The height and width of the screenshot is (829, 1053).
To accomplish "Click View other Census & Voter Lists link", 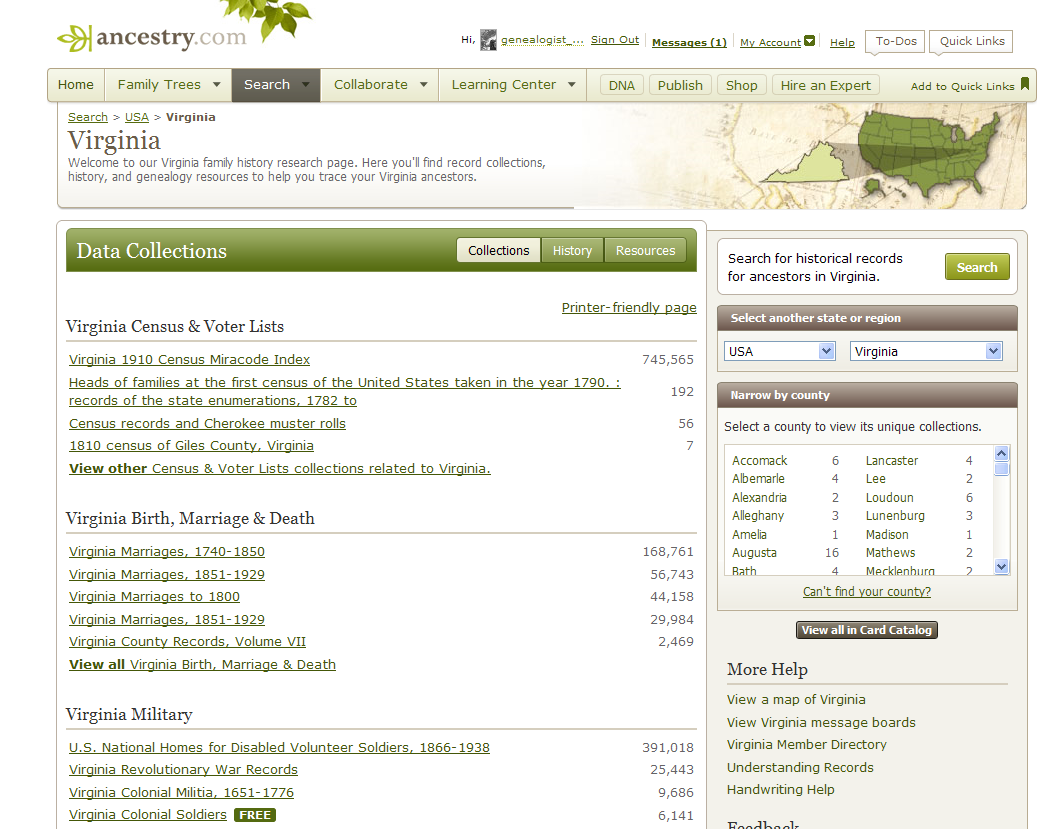I will [279, 468].
